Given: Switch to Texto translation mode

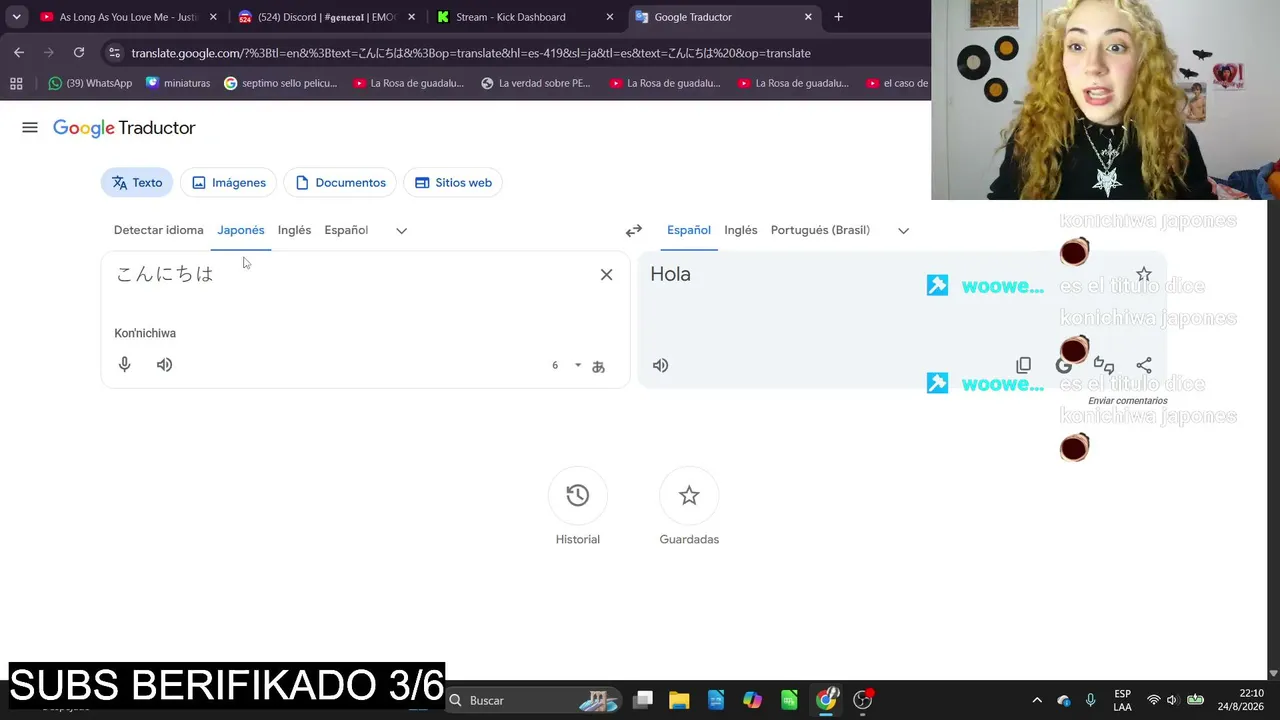Looking at the screenshot, I should (137, 183).
